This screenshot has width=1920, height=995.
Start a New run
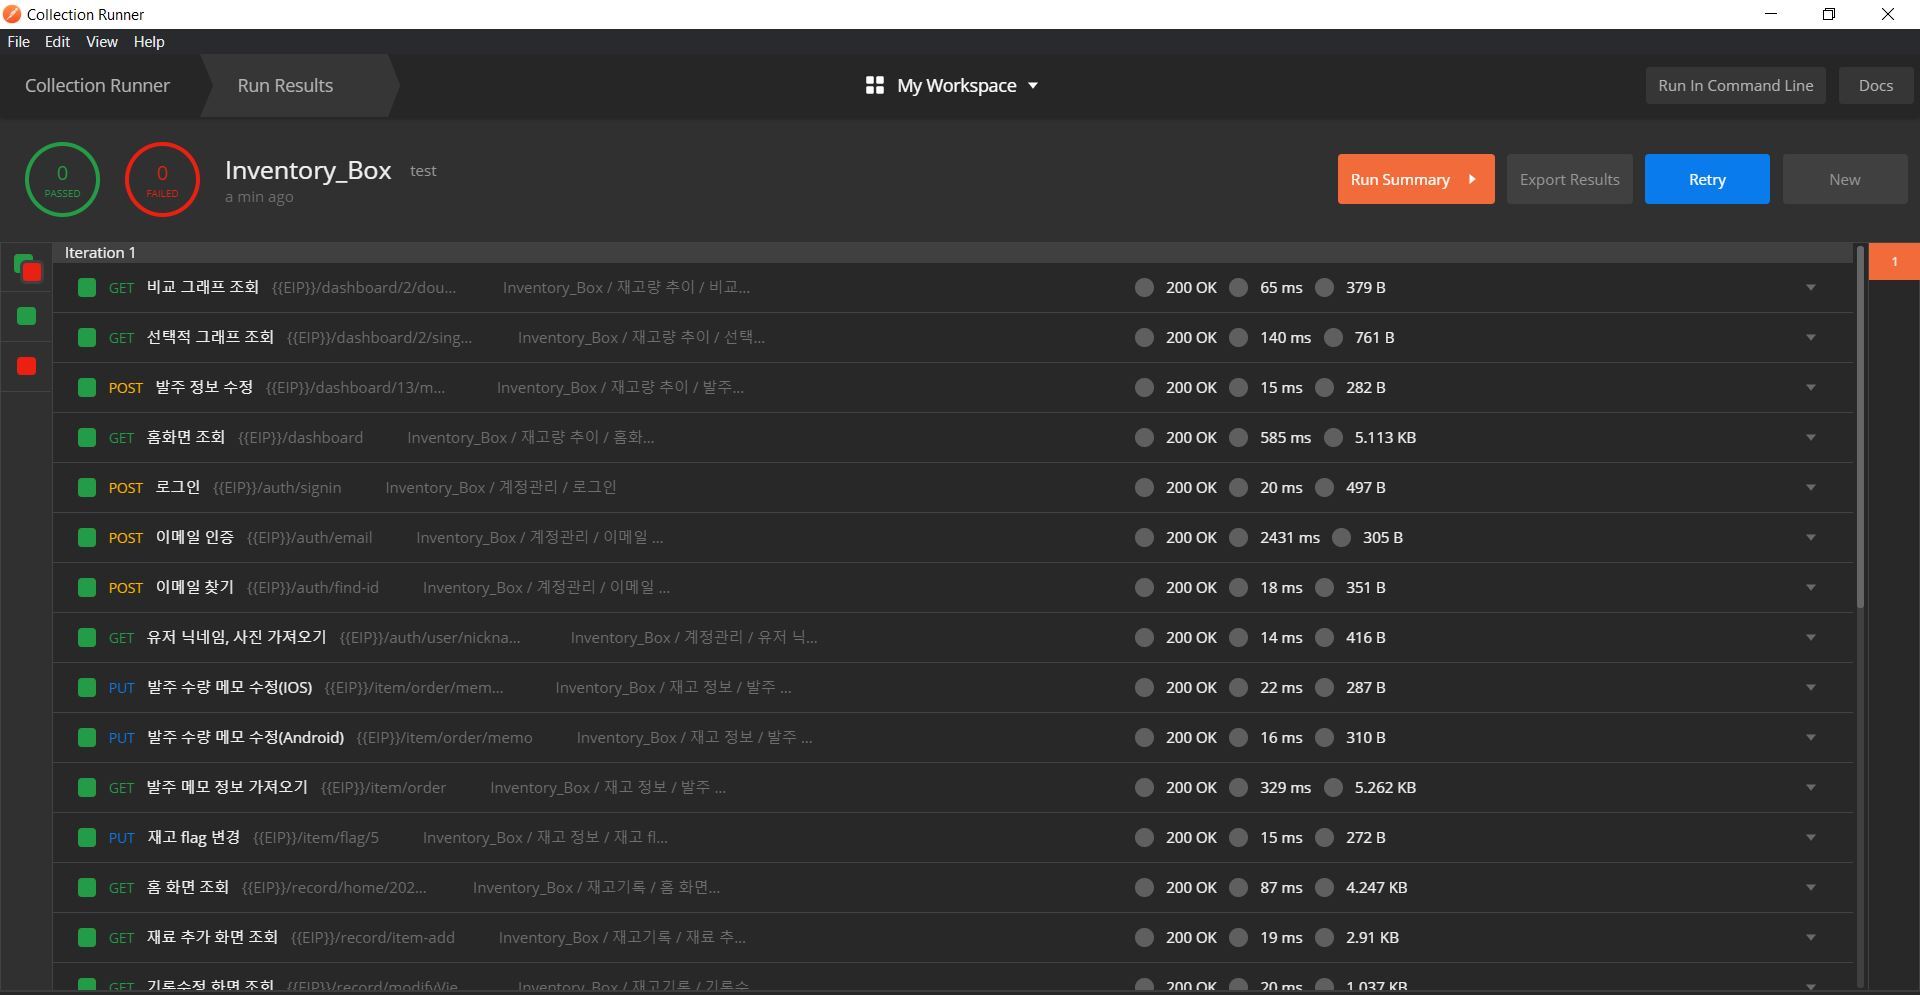[x=1845, y=180]
